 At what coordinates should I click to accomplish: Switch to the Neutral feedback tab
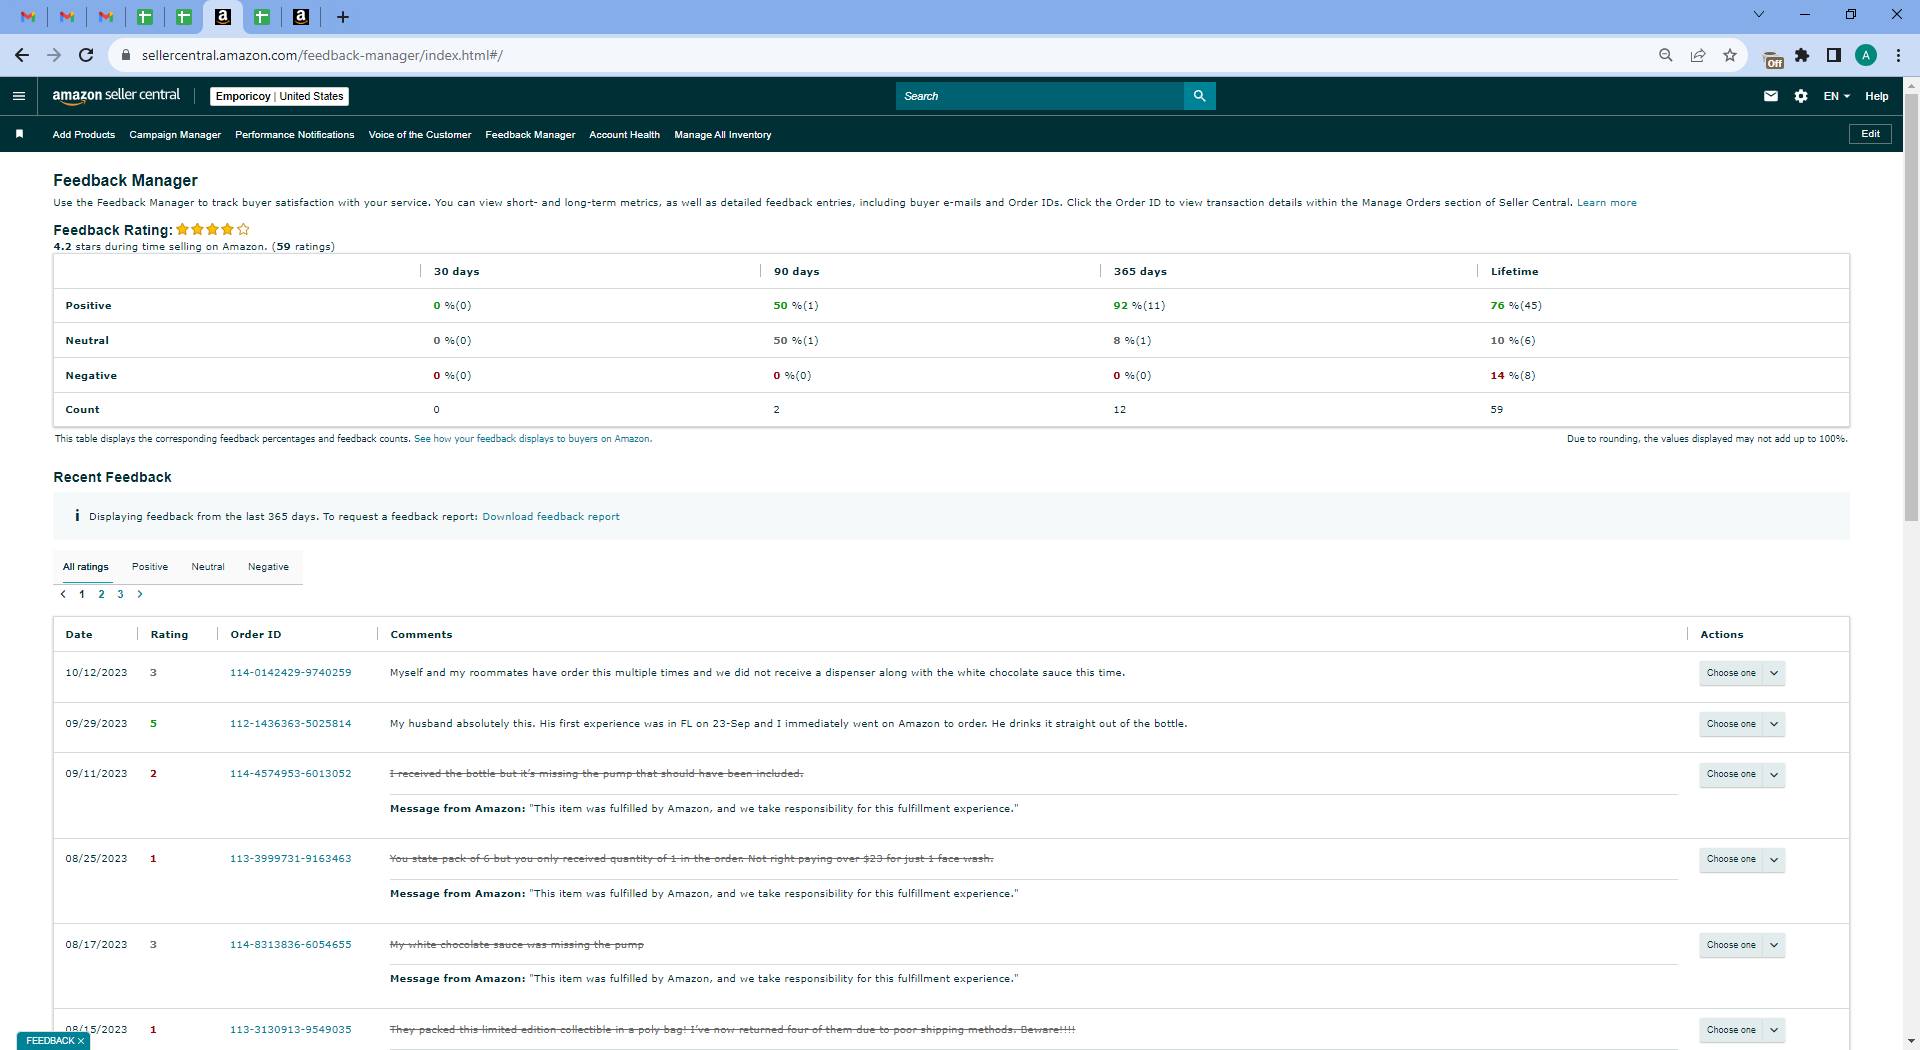(x=208, y=567)
